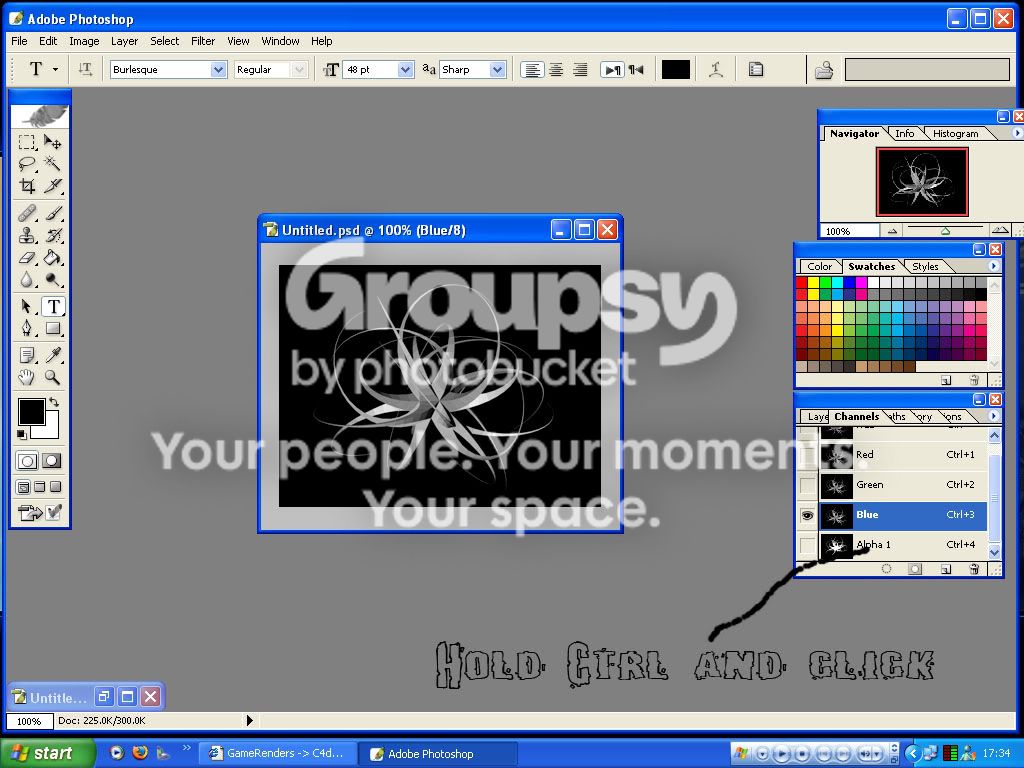Select the Hand tool
This screenshot has width=1024, height=768.
pos(27,377)
